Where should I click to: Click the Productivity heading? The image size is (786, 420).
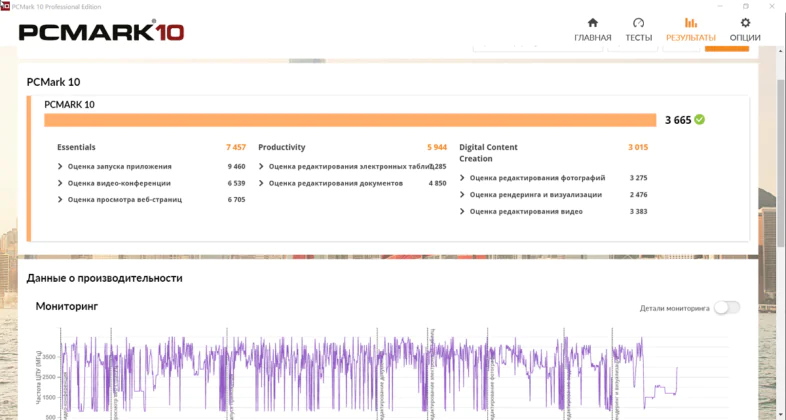point(282,147)
